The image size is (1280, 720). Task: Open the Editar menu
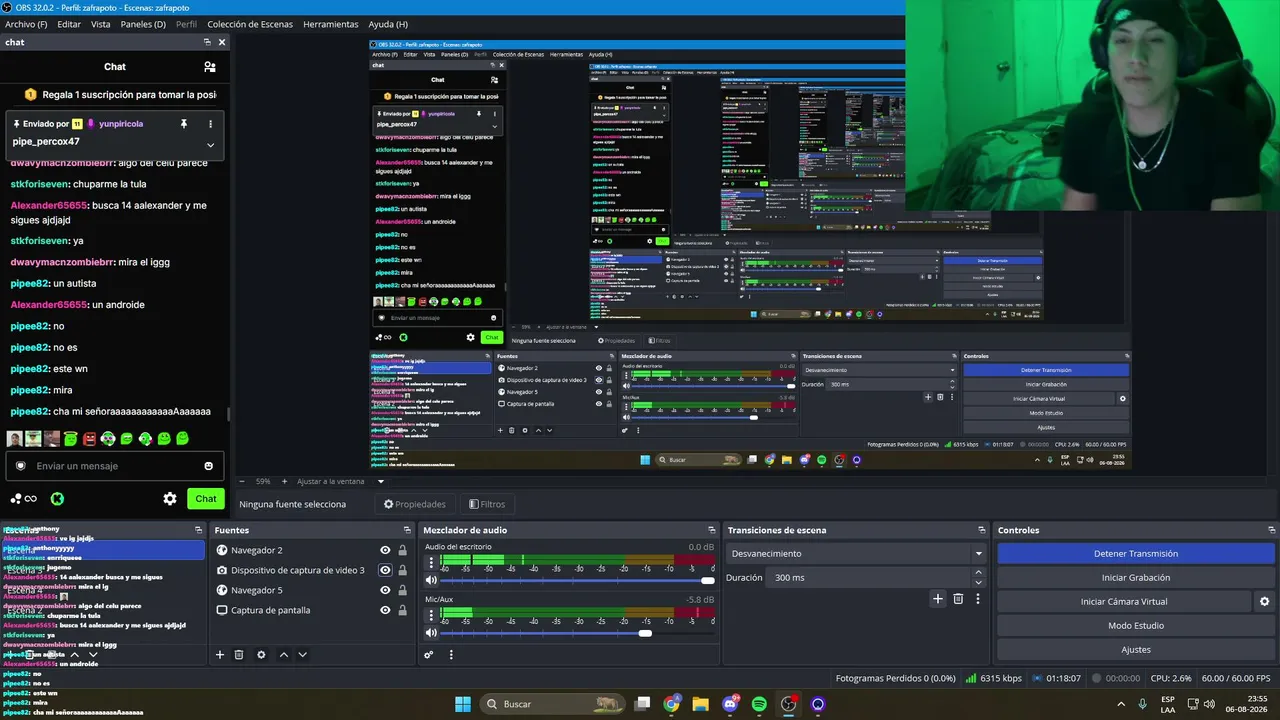69,24
